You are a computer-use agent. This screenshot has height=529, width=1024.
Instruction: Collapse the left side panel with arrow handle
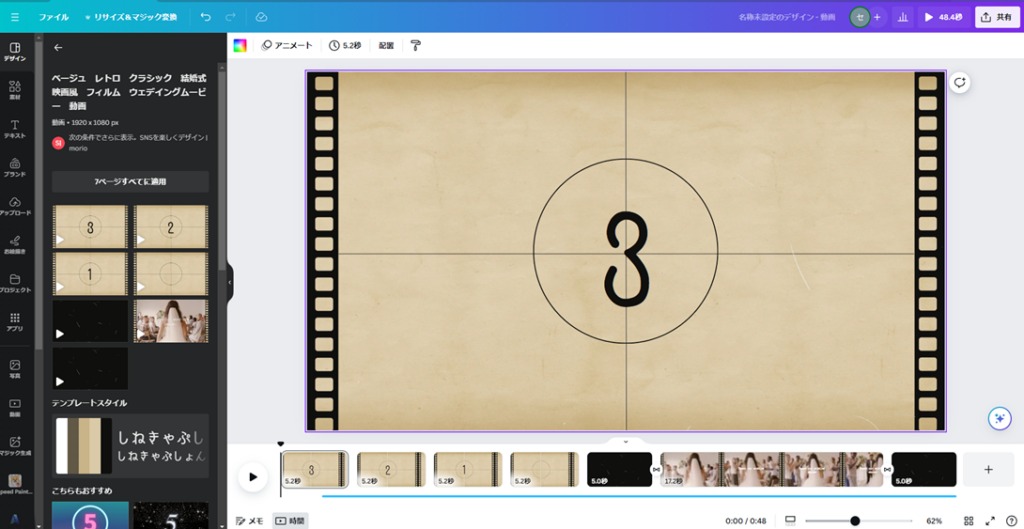click(x=229, y=282)
